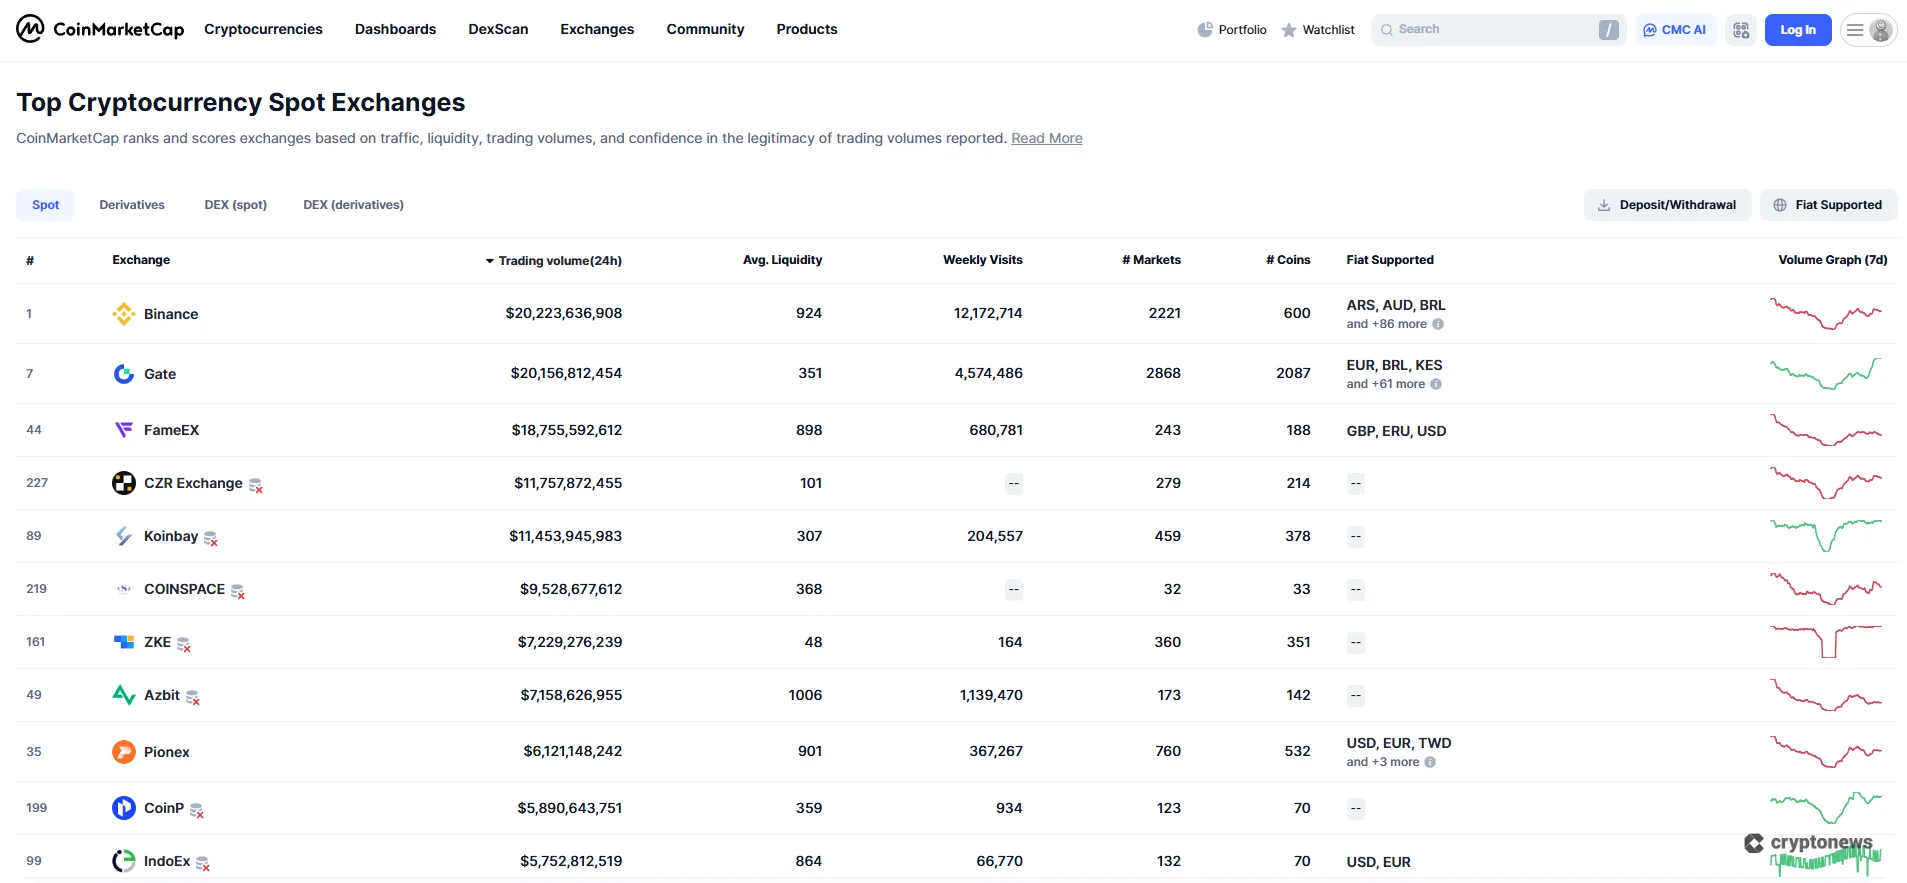Click FameEX trading volume $18,755,592,612
1907x883 pixels.
pos(567,430)
